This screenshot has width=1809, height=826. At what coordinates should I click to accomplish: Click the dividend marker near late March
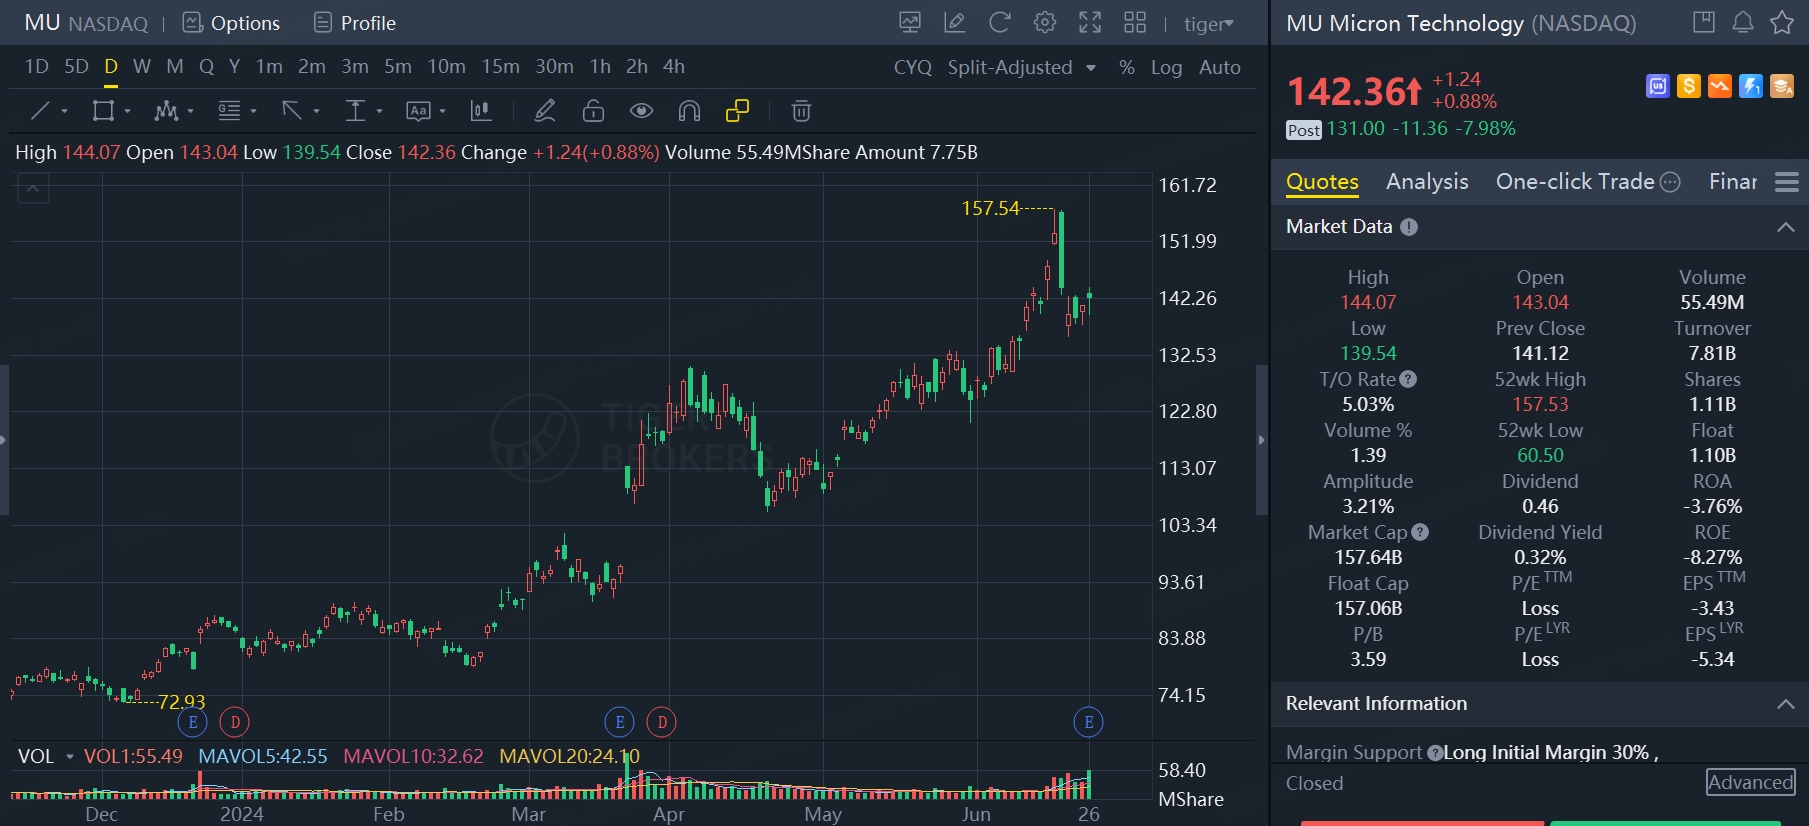662,721
